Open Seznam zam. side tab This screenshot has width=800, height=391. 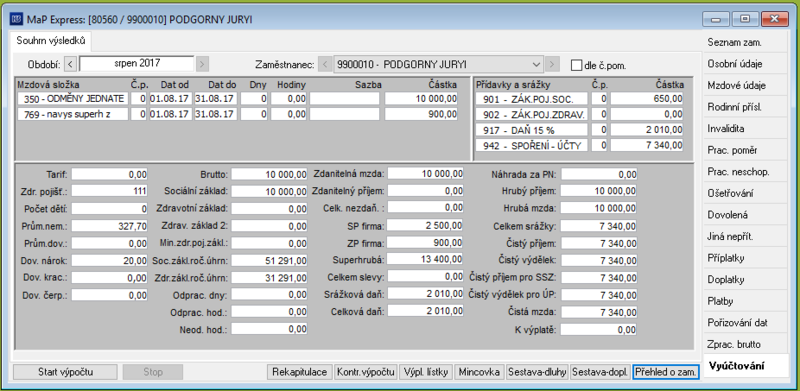(745, 42)
